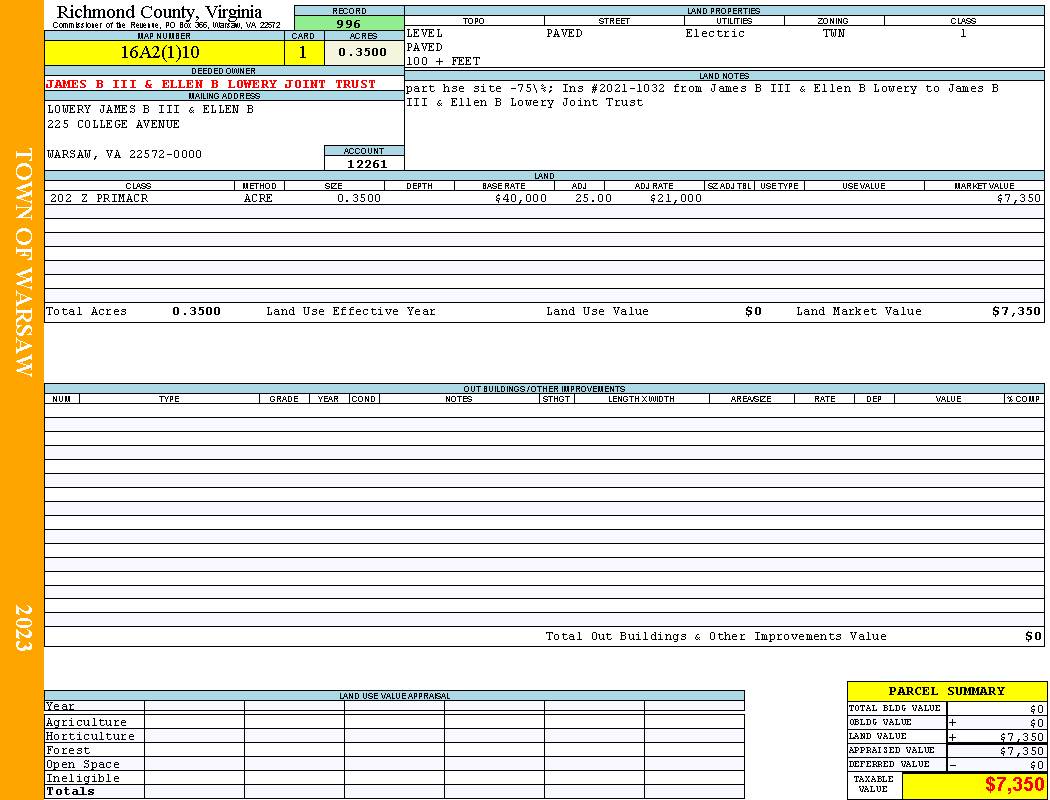Select the year 2023 in the orange sidebar
This screenshot has width=1050, height=800.
coord(23,628)
